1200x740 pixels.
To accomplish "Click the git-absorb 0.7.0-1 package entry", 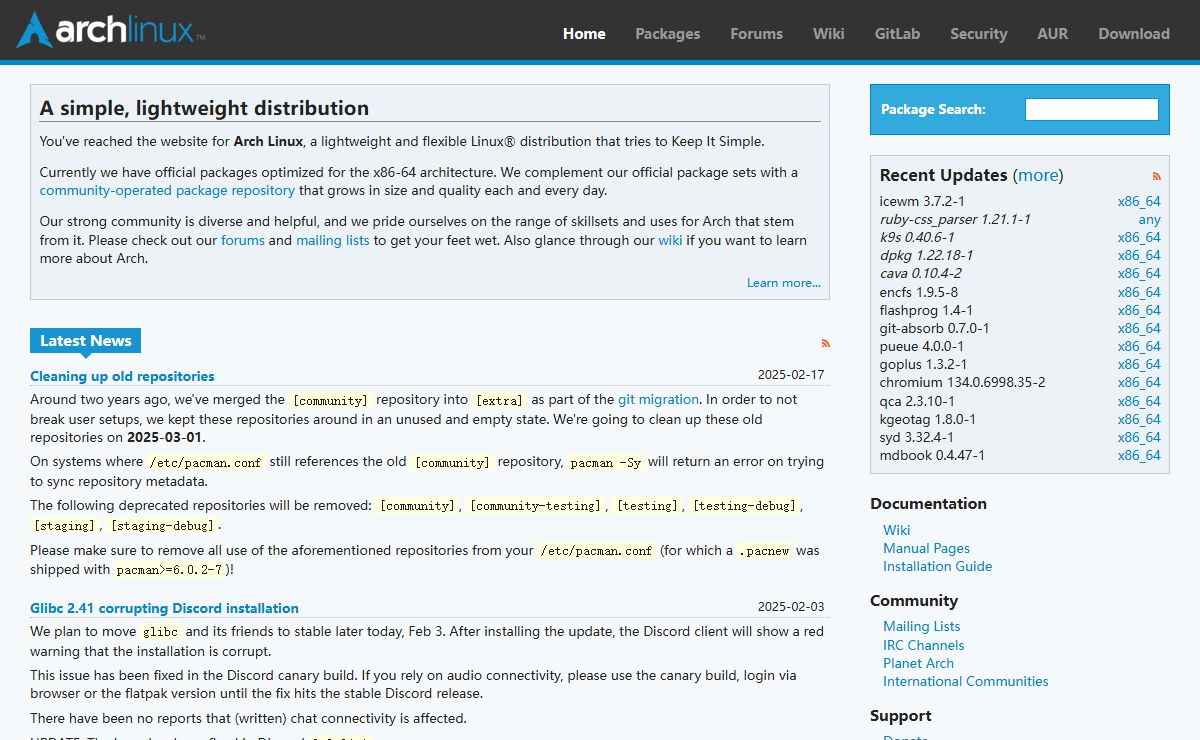I will 934,328.
